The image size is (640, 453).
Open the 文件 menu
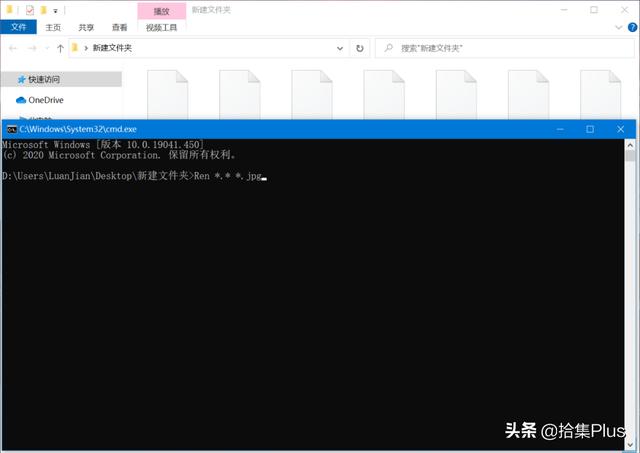18,28
